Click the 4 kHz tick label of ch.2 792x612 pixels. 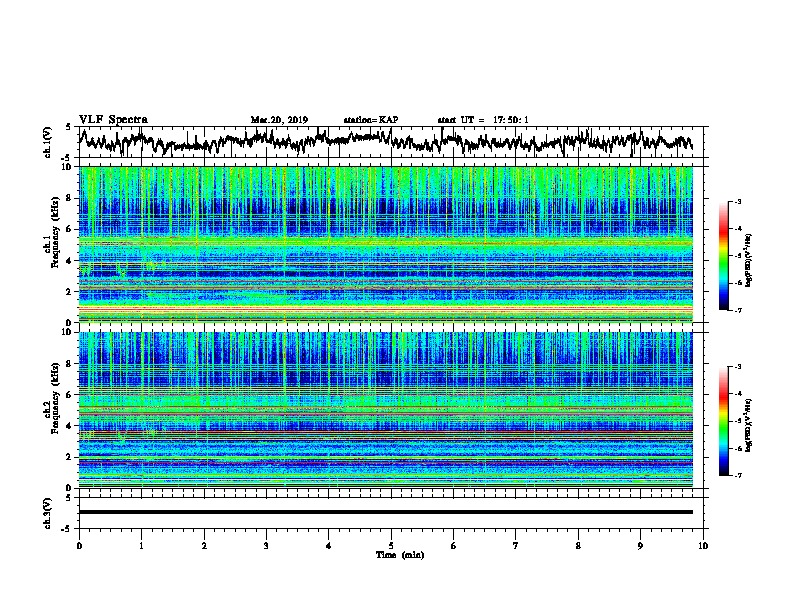click(70, 426)
